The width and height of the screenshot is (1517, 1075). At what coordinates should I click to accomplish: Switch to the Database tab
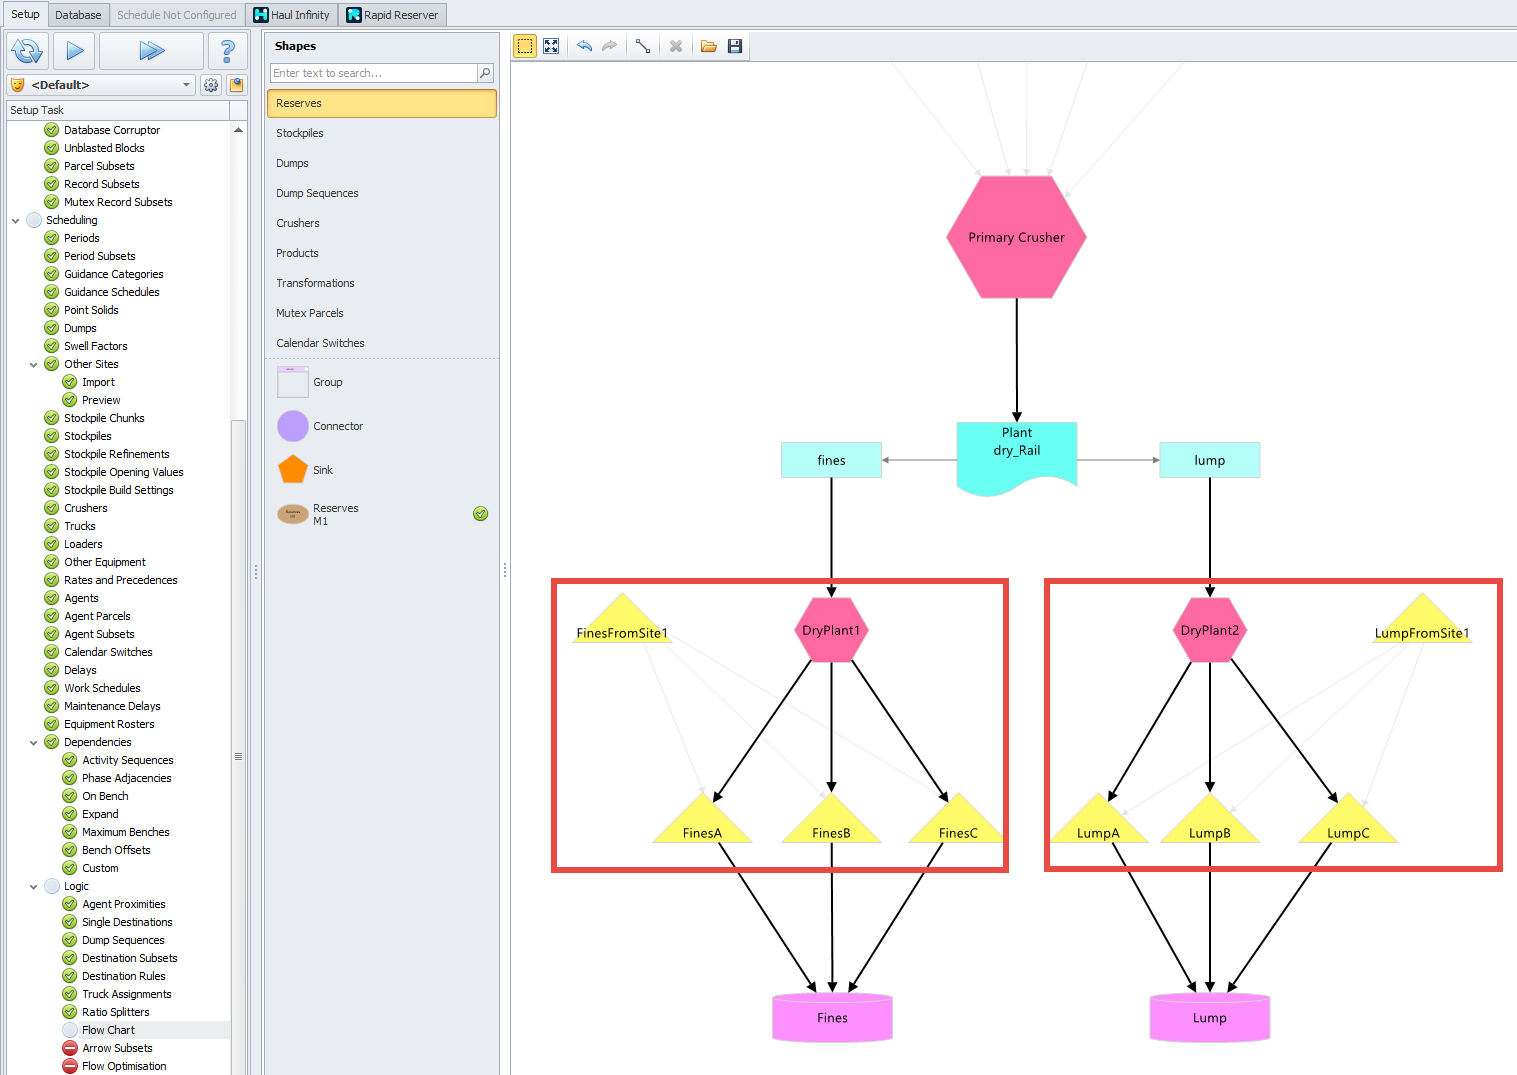pos(78,15)
